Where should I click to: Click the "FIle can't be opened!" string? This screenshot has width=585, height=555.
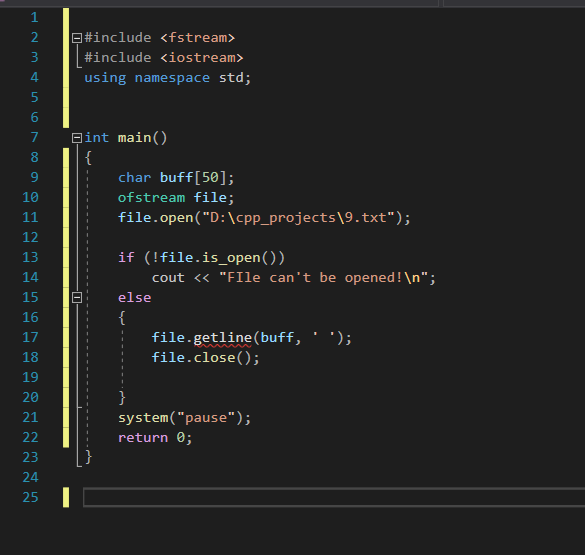tap(323, 278)
